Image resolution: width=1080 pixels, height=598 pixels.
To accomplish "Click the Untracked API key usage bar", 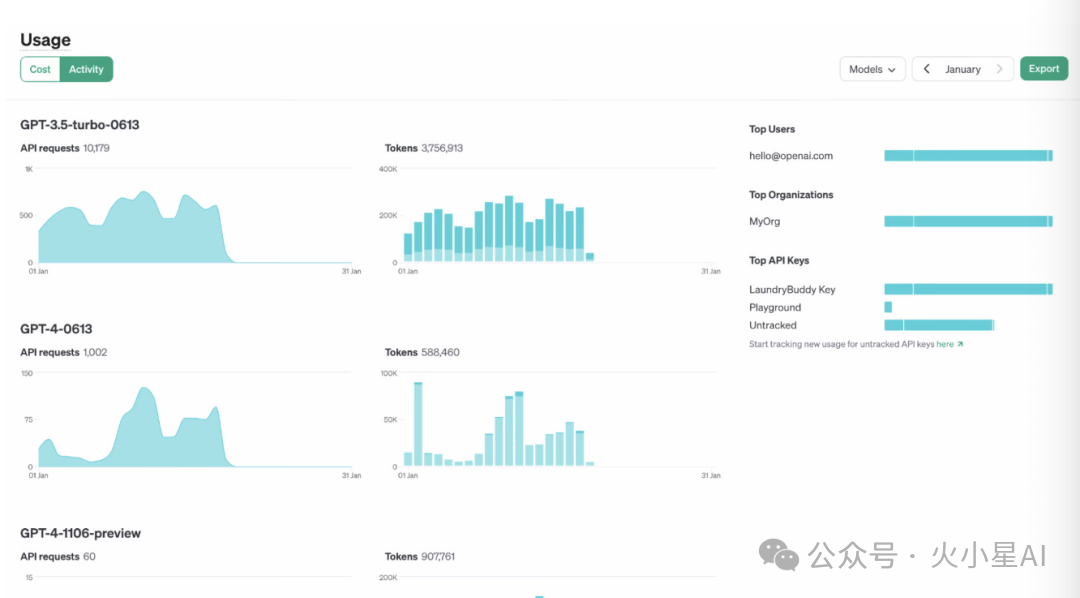I will 938,325.
